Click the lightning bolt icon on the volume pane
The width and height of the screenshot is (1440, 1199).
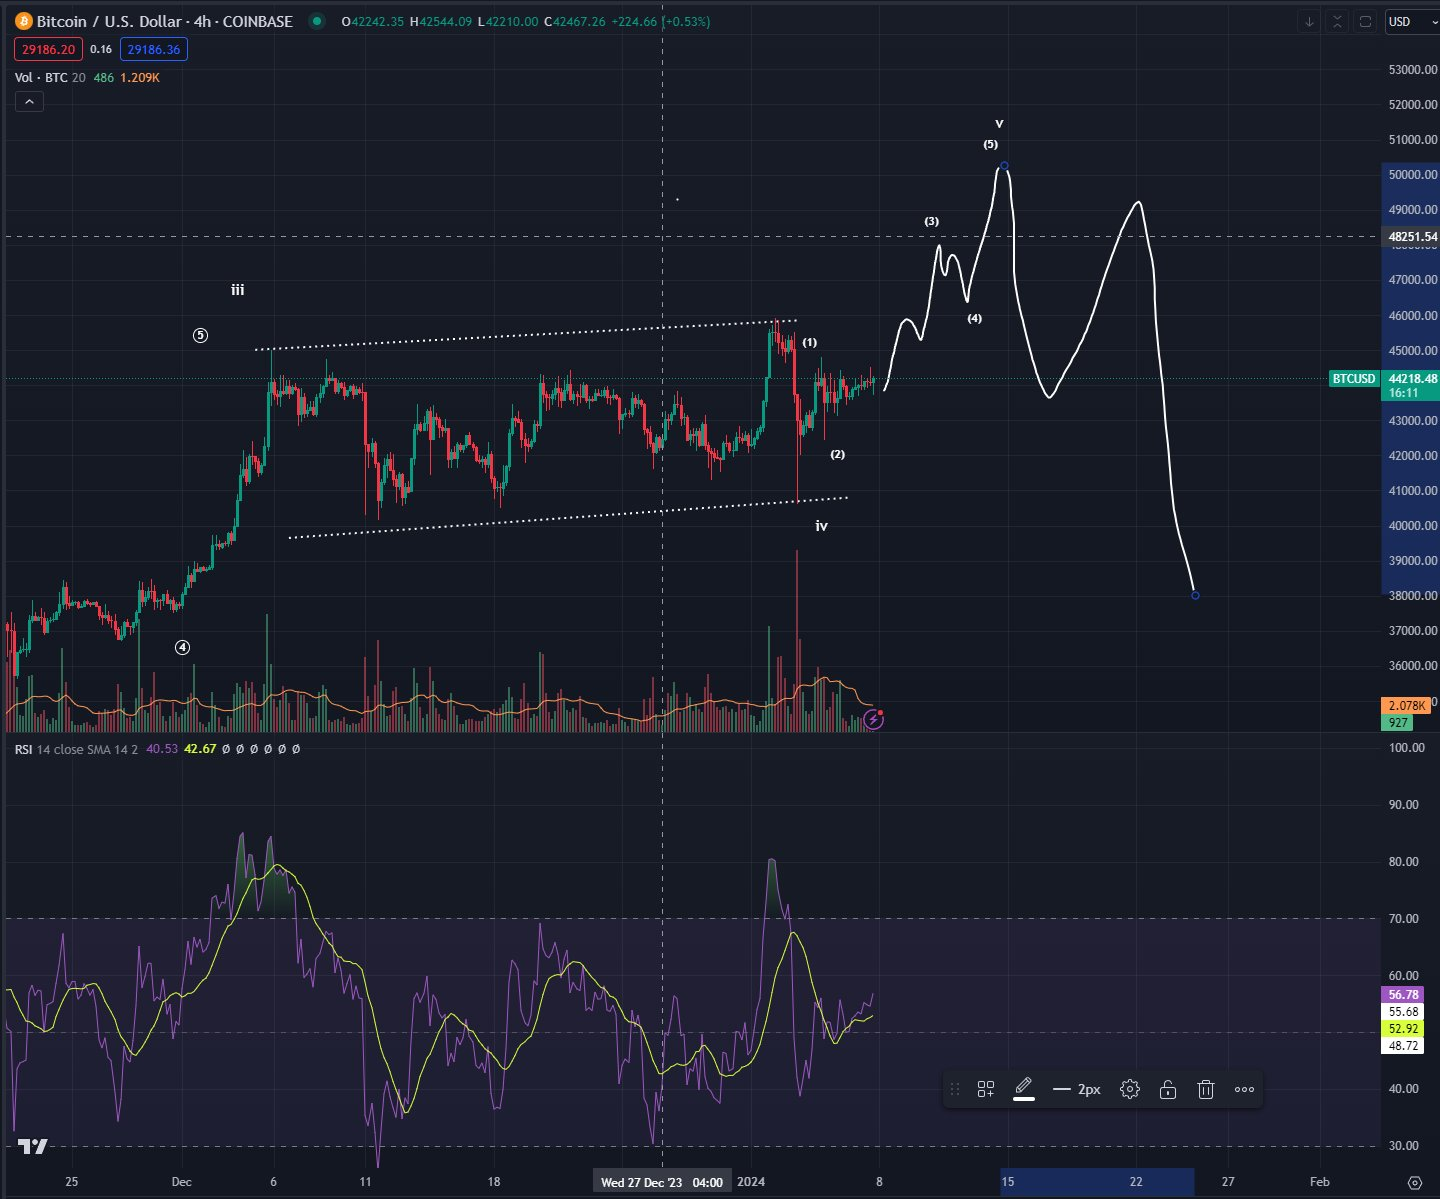[x=874, y=718]
